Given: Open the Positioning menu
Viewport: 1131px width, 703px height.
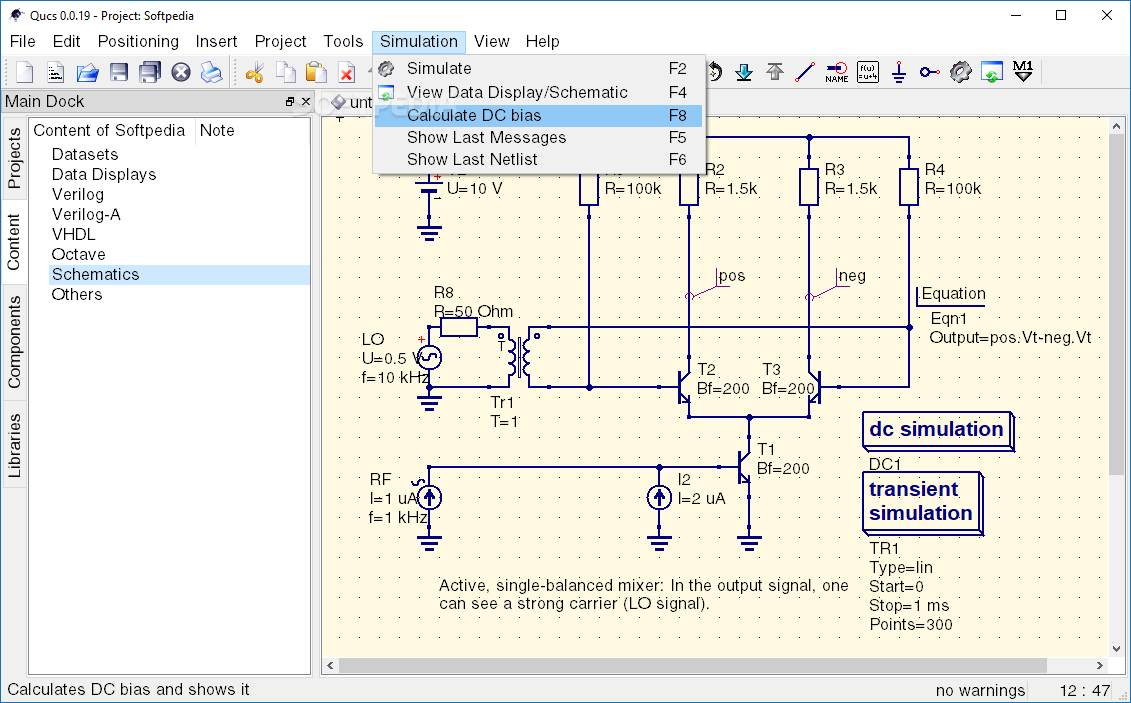Looking at the screenshot, I should tap(138, 42).
